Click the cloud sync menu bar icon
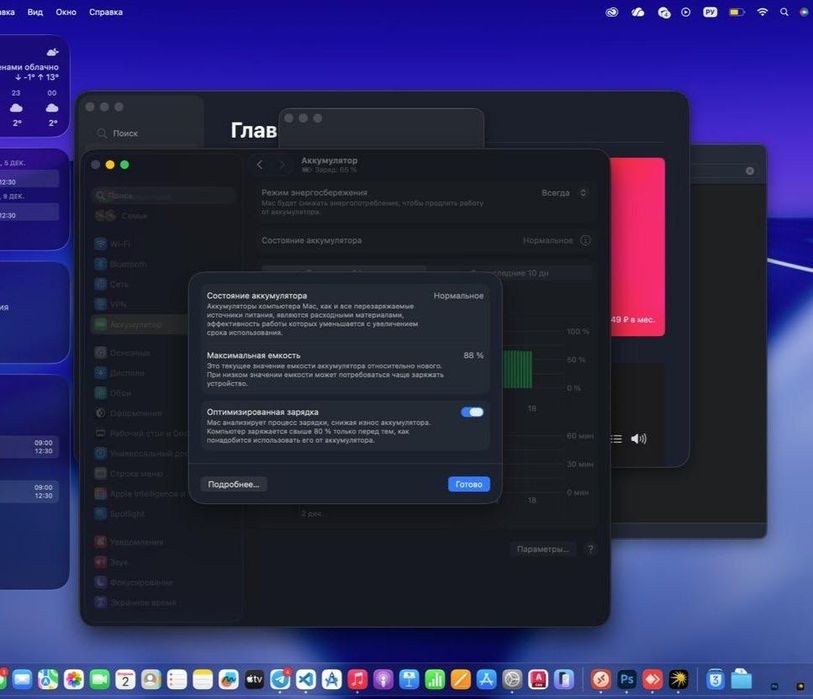The image size is (813, 699). coord(638,12)
